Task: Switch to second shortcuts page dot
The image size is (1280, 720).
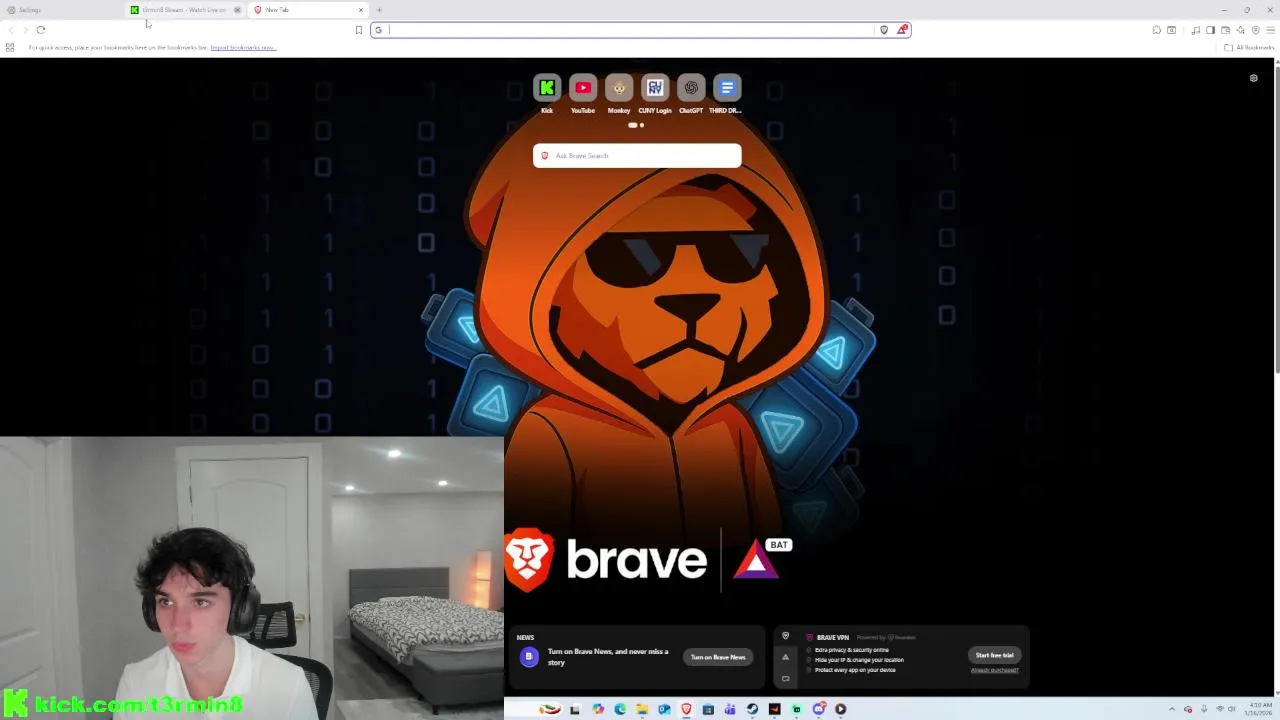Action: coord(642,125)
